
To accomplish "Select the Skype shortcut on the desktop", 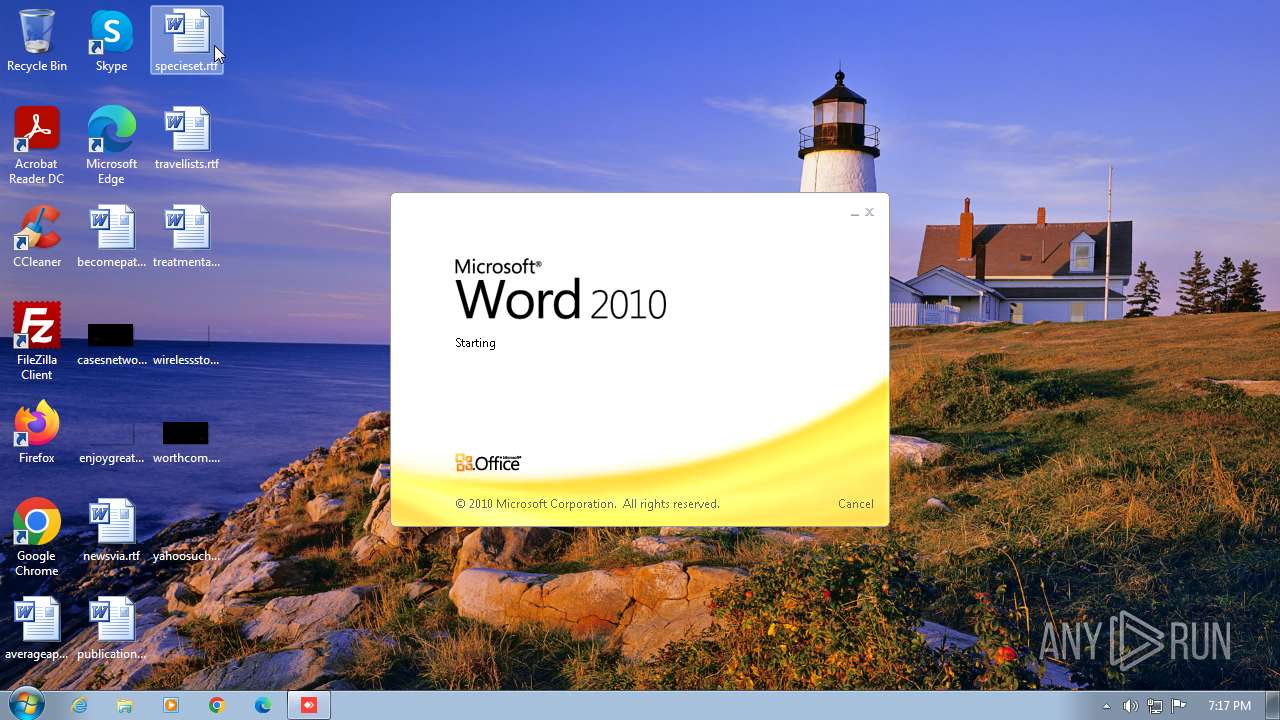I will [x=111, y=40].
